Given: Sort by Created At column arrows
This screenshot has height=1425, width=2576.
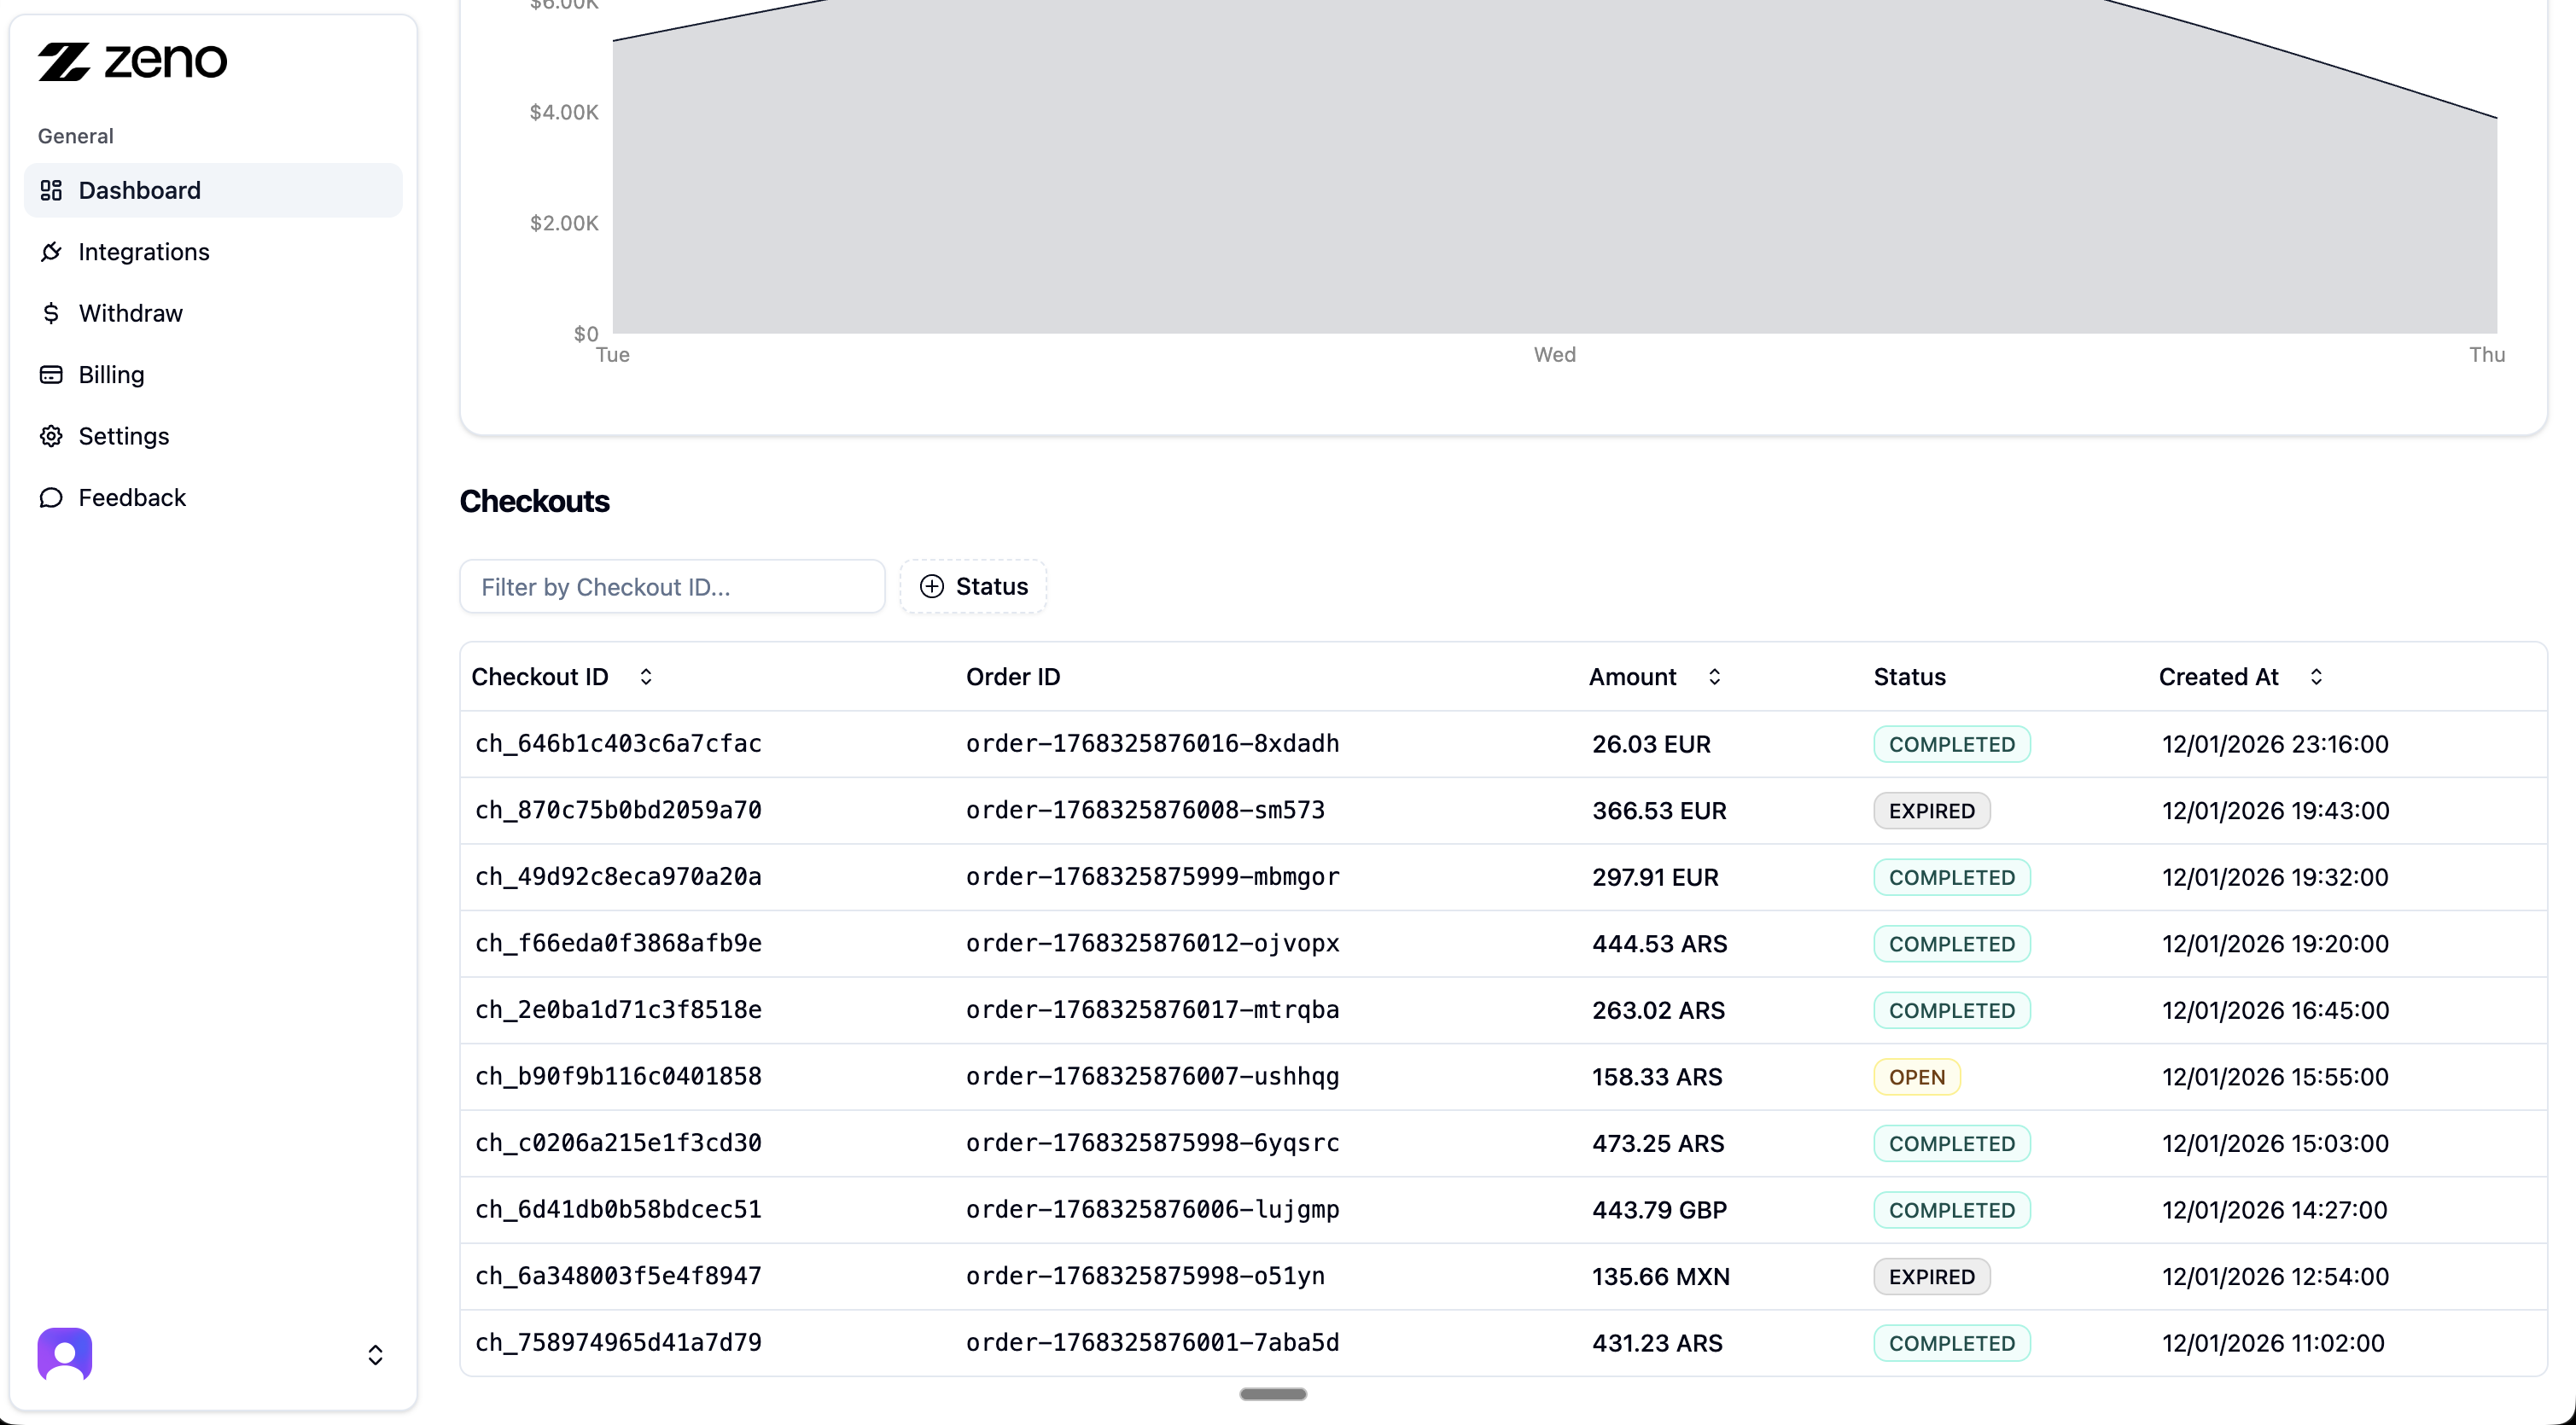Looking at the screenshot, I should click(x=2316, y=677).
